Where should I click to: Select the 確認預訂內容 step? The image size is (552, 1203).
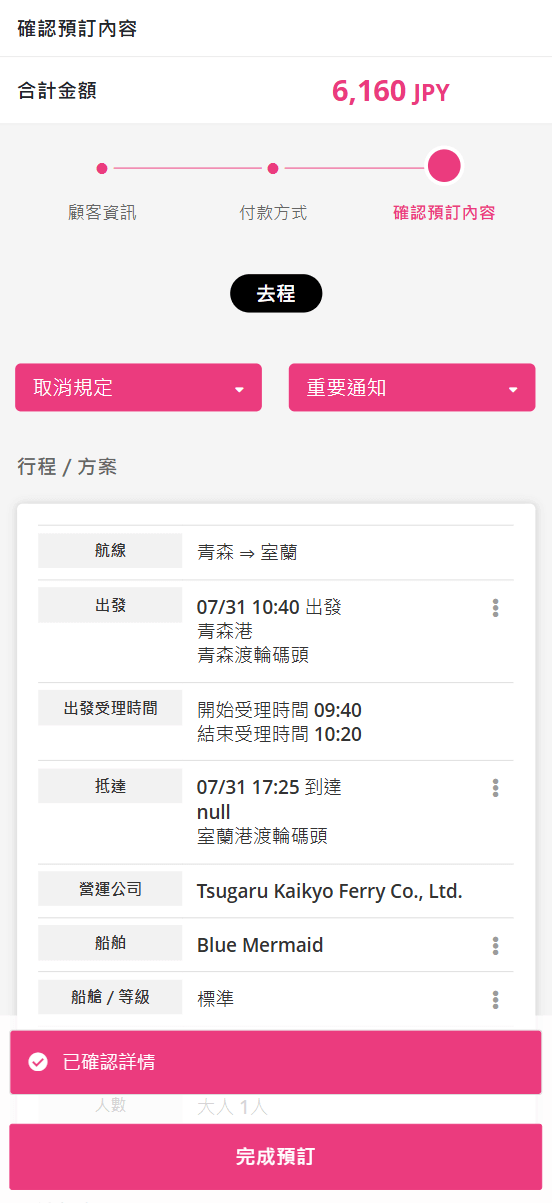444,212
